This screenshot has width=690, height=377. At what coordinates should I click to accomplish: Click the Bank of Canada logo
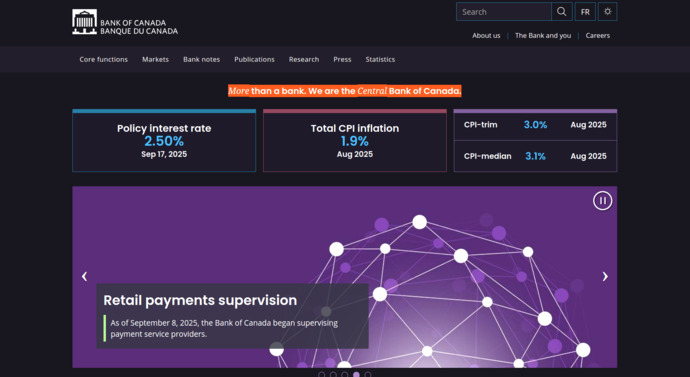coord(125,22)
